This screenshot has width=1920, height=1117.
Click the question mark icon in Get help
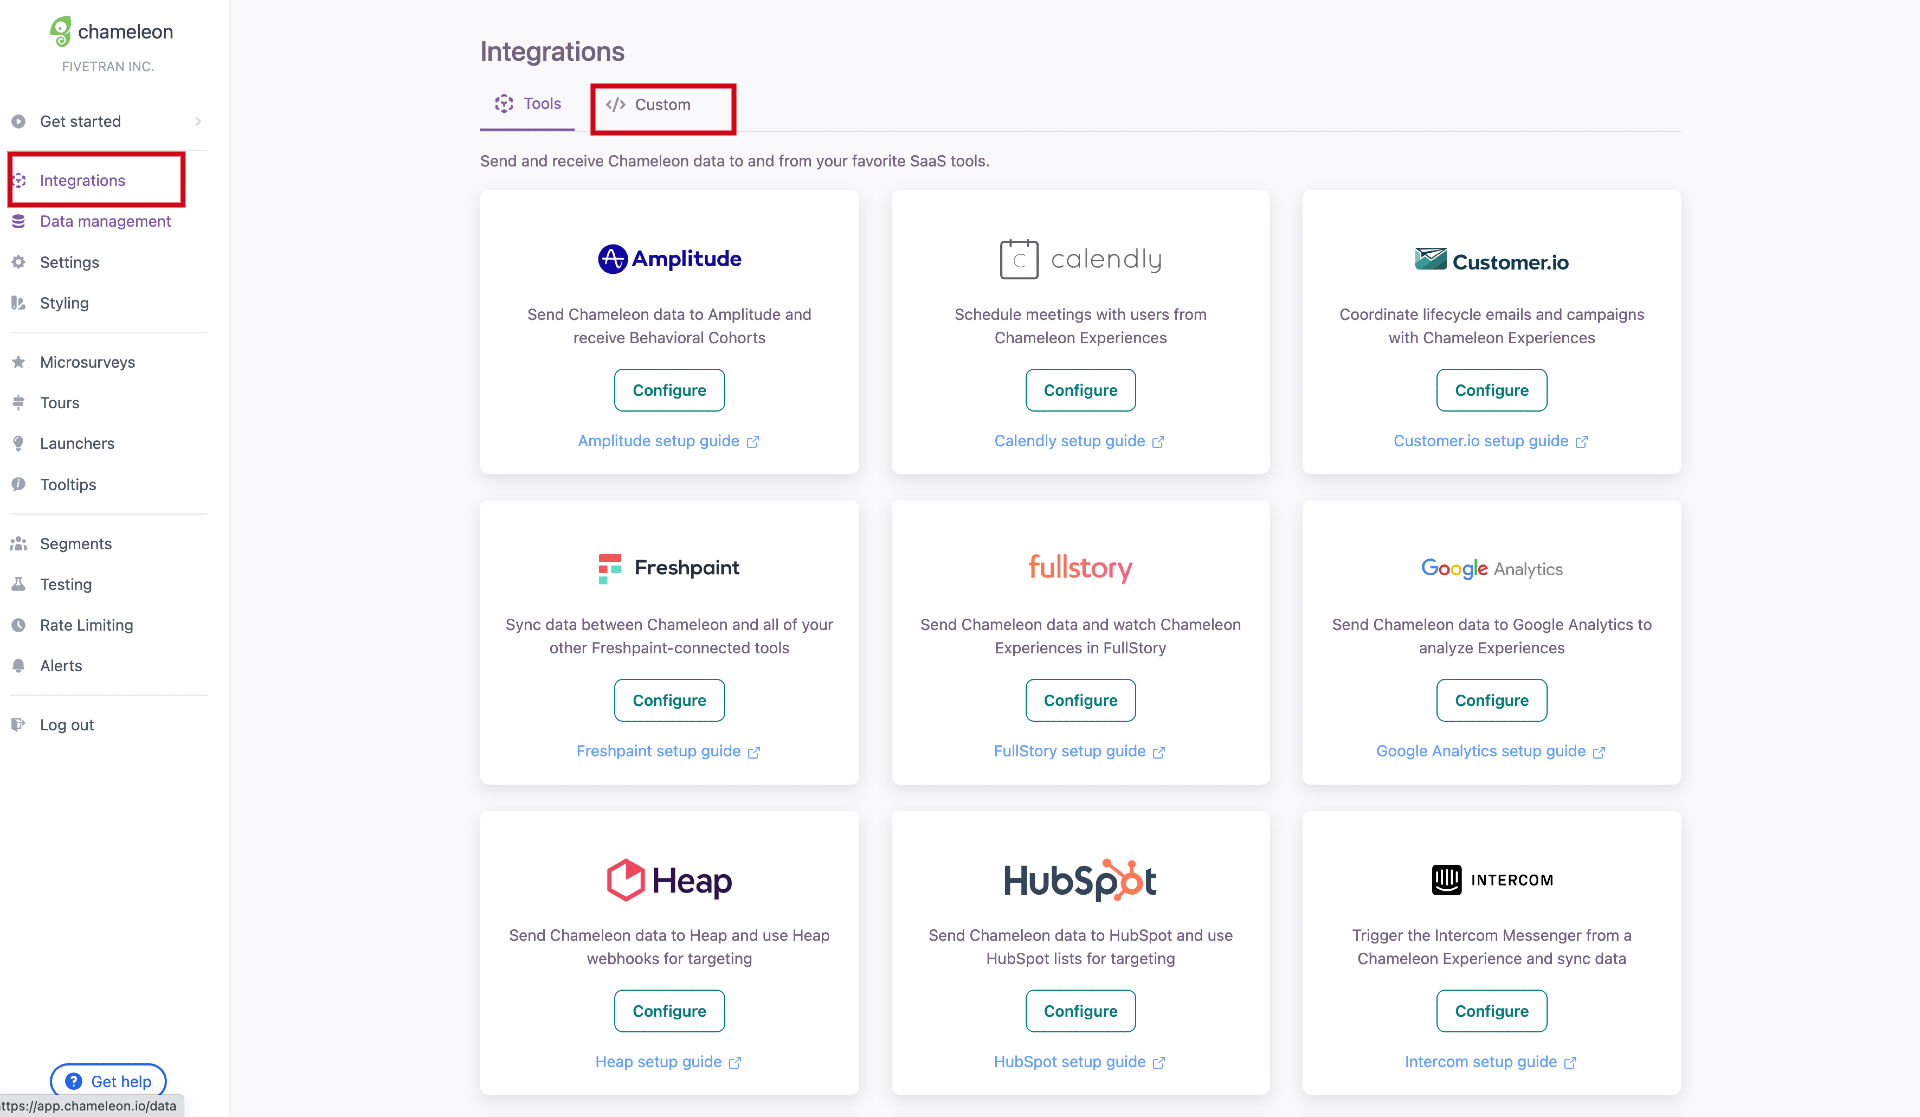click(x=74, y=1082)
